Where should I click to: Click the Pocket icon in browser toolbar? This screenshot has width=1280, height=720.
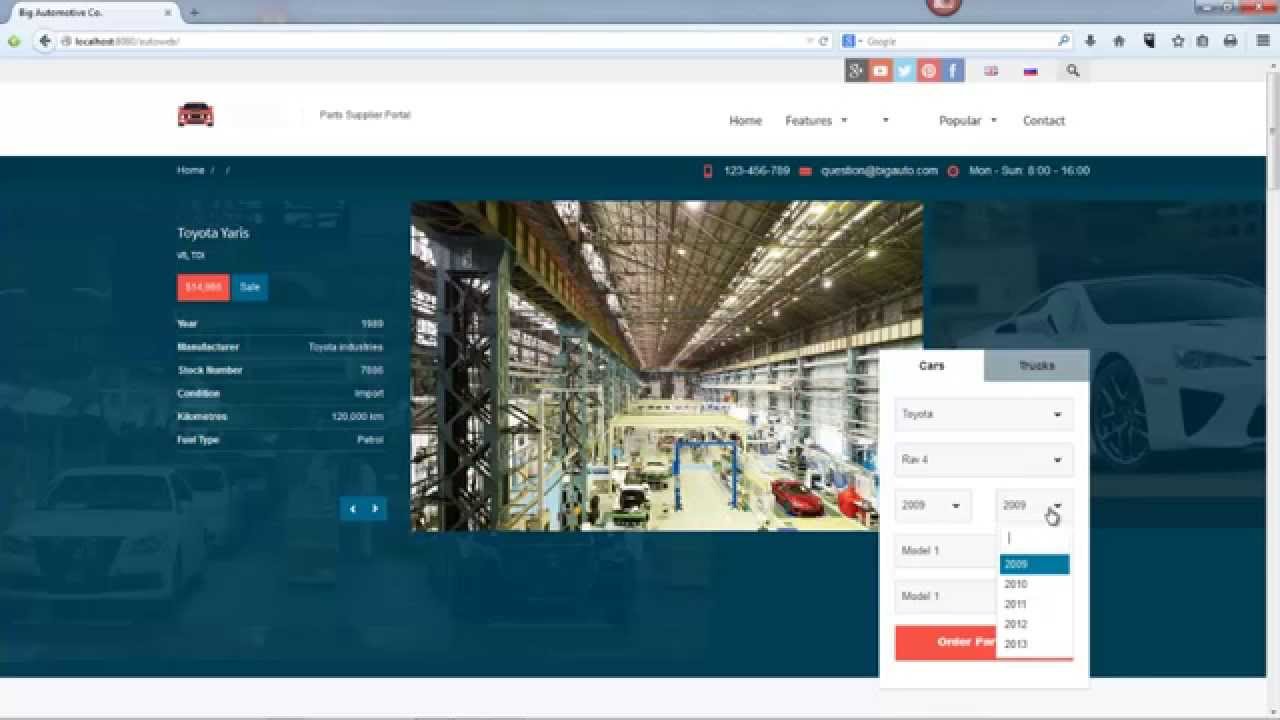(1149, 41)
